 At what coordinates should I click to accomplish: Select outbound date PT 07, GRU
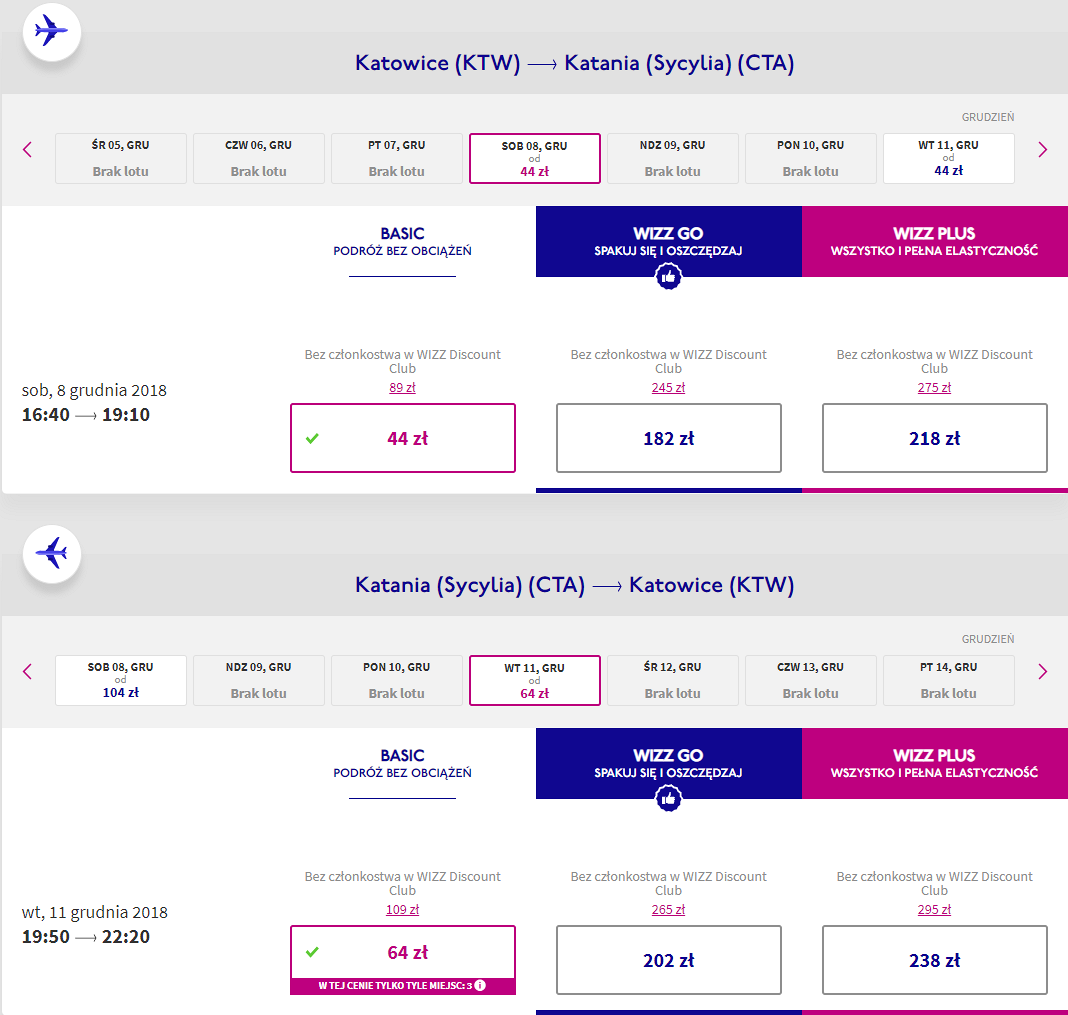click(396, 158)
